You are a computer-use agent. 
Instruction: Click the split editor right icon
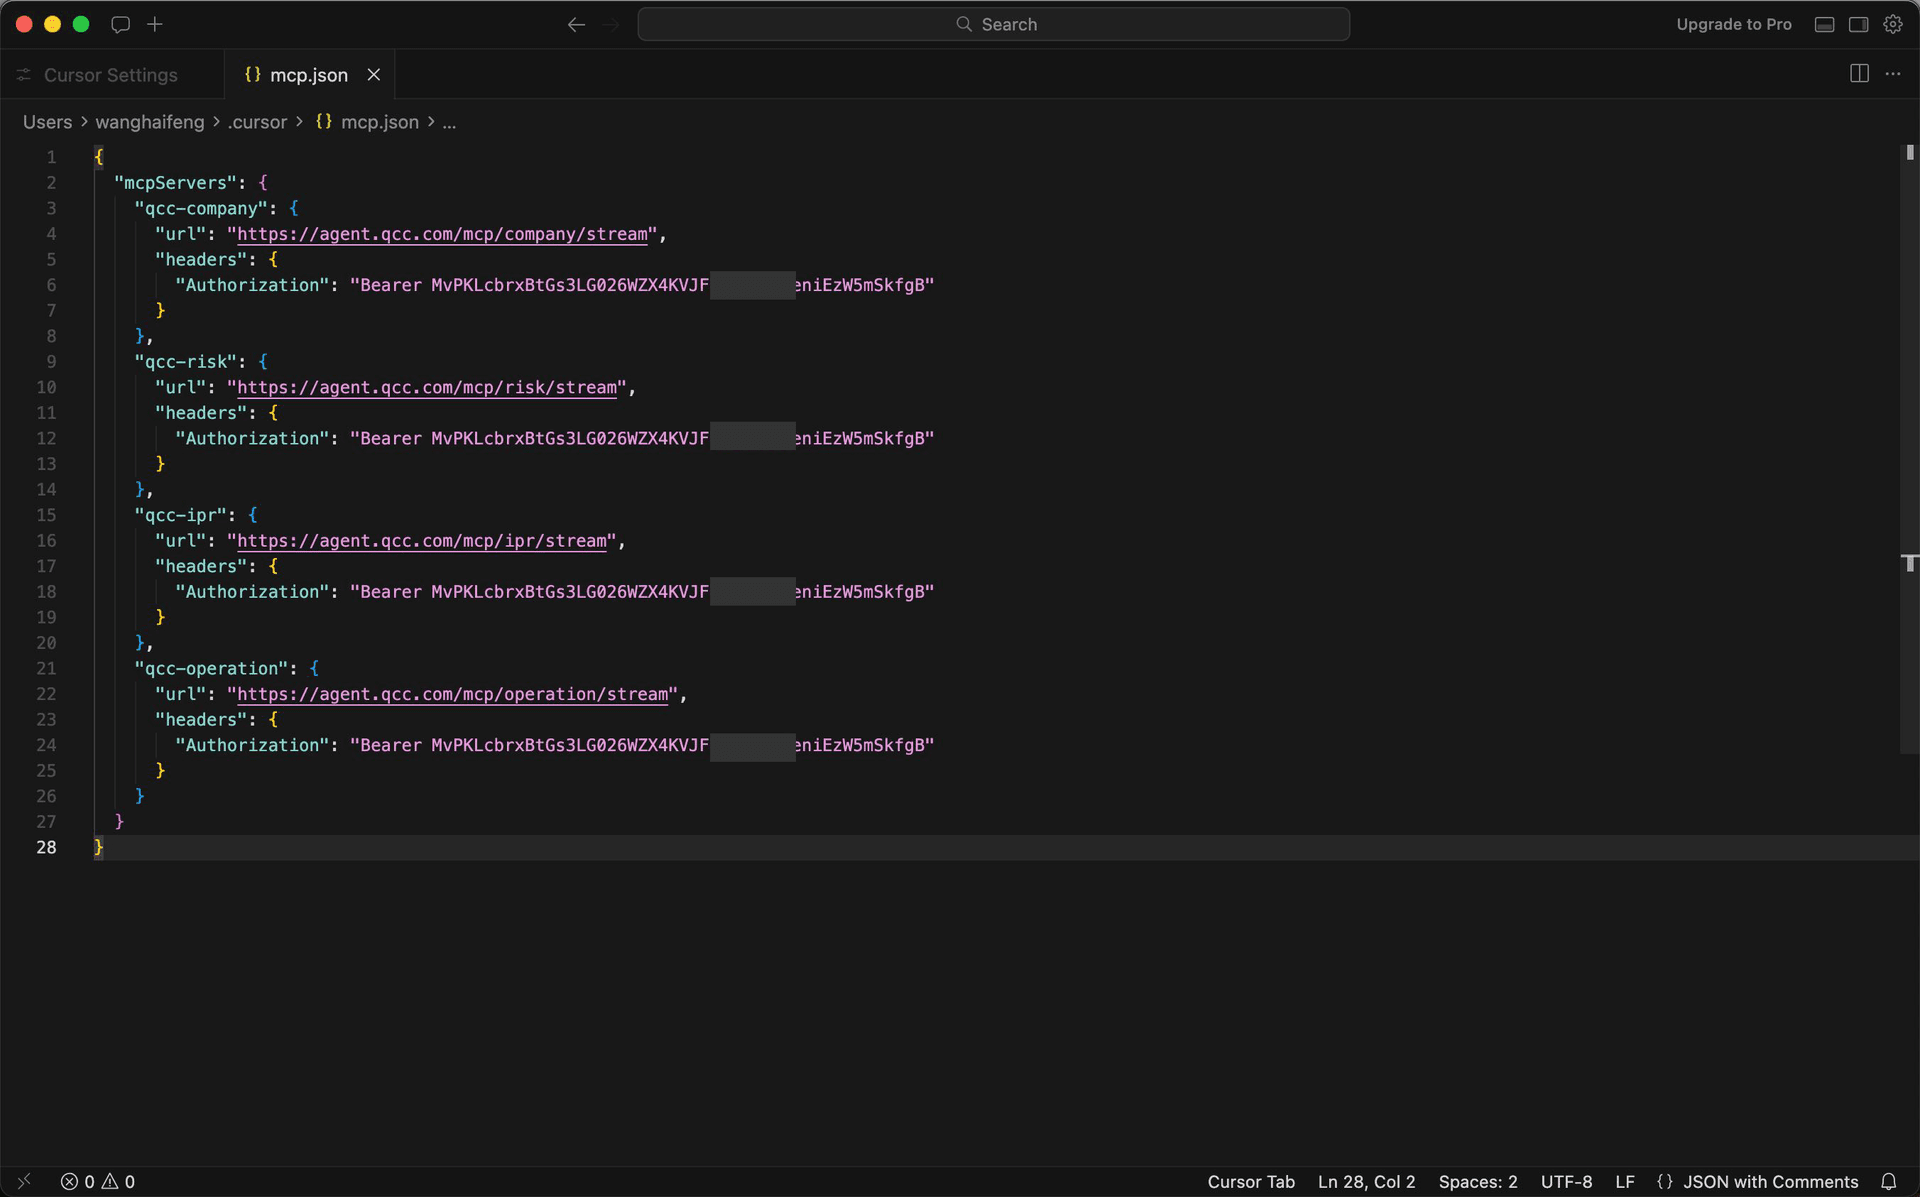click(1859, 74)
